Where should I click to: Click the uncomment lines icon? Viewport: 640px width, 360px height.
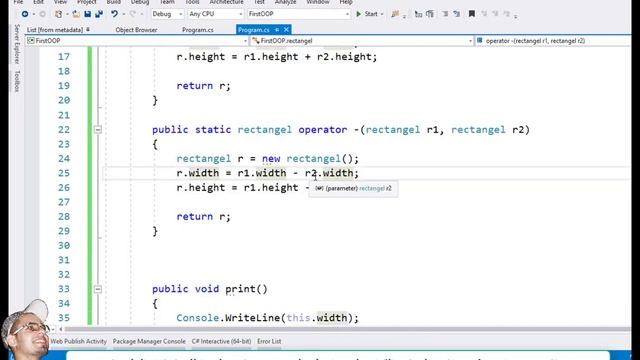pyautogui.click(x=457, y=14)
